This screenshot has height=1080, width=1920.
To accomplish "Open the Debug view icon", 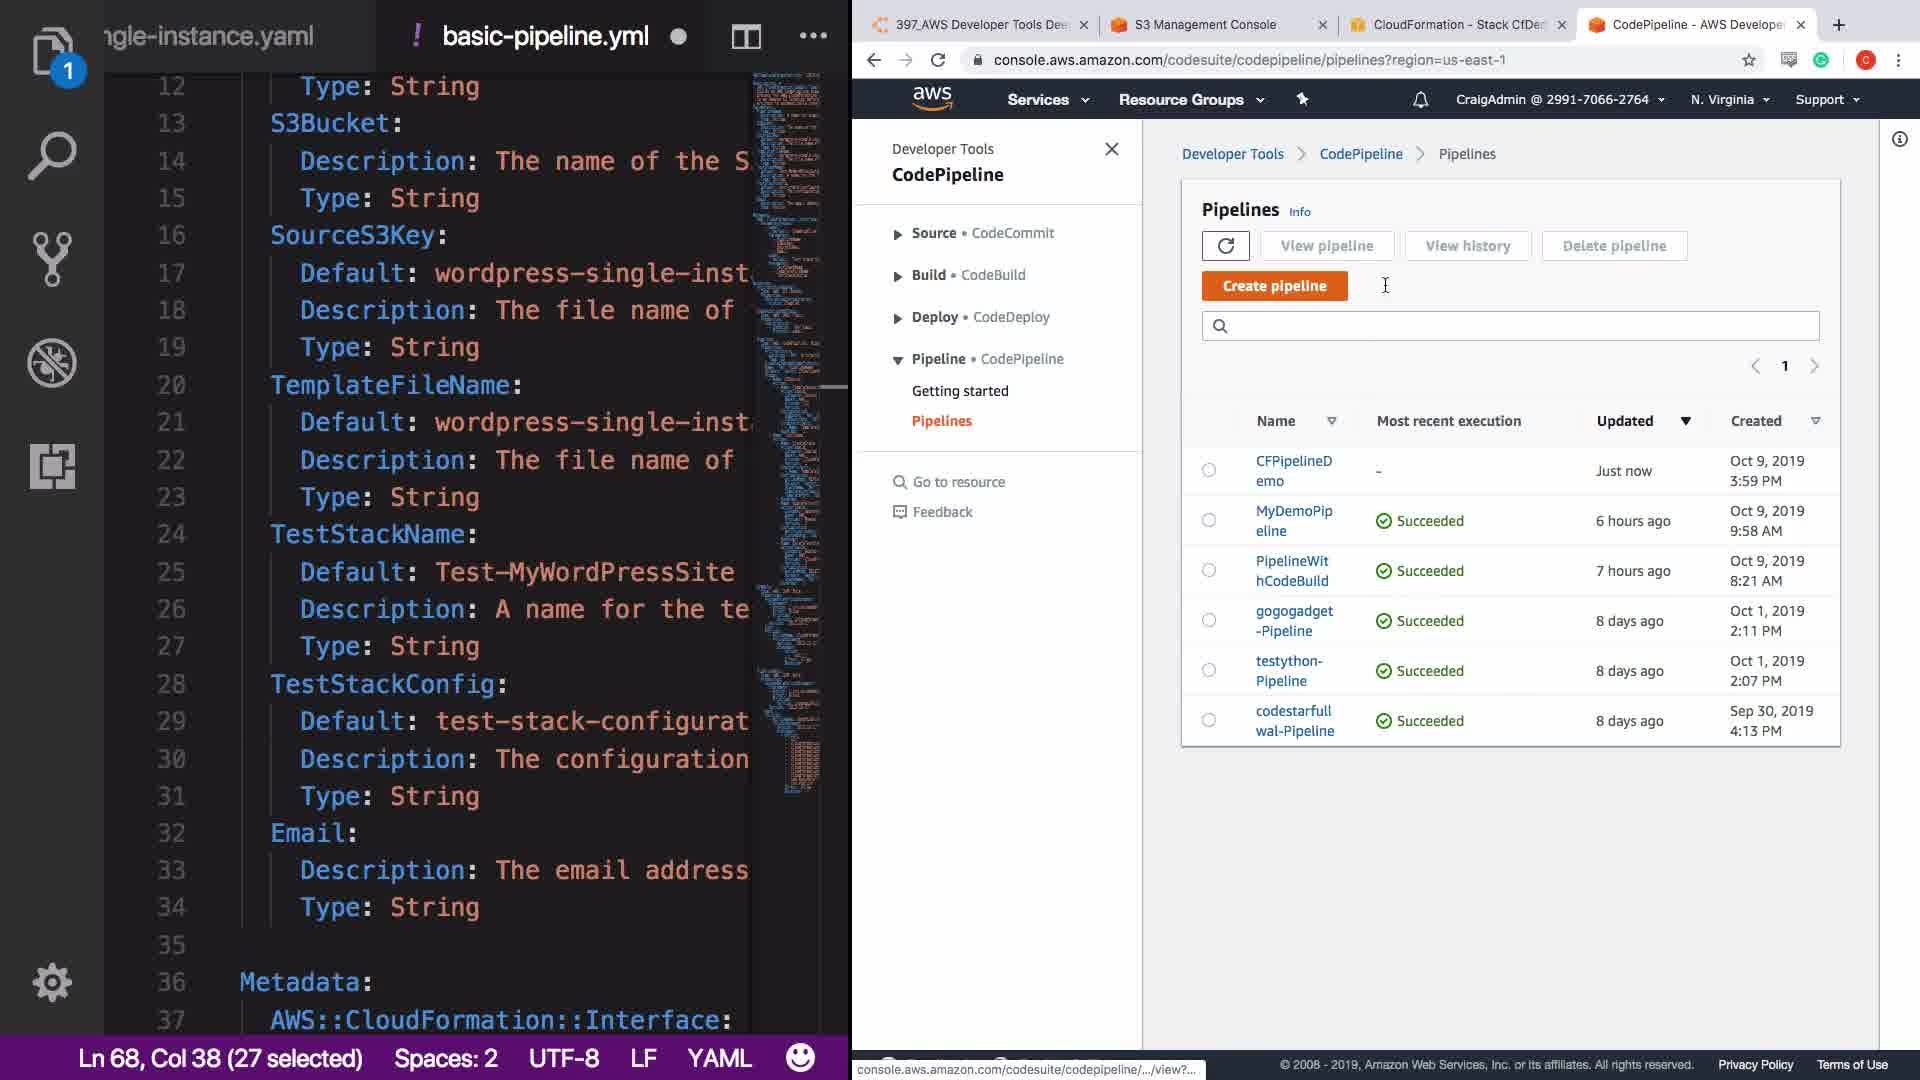I will [x=52, y=363].
